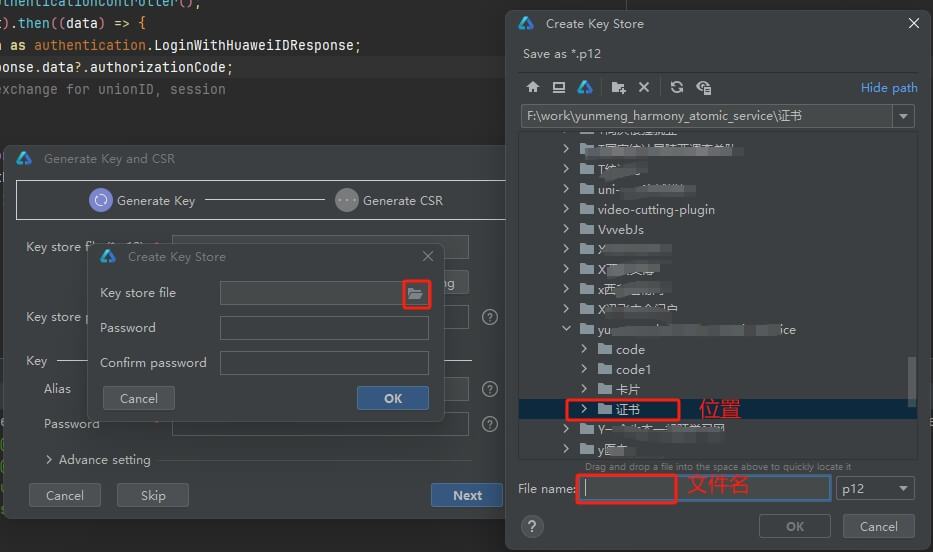Click the Generate Key step icon

pos(101,200)
